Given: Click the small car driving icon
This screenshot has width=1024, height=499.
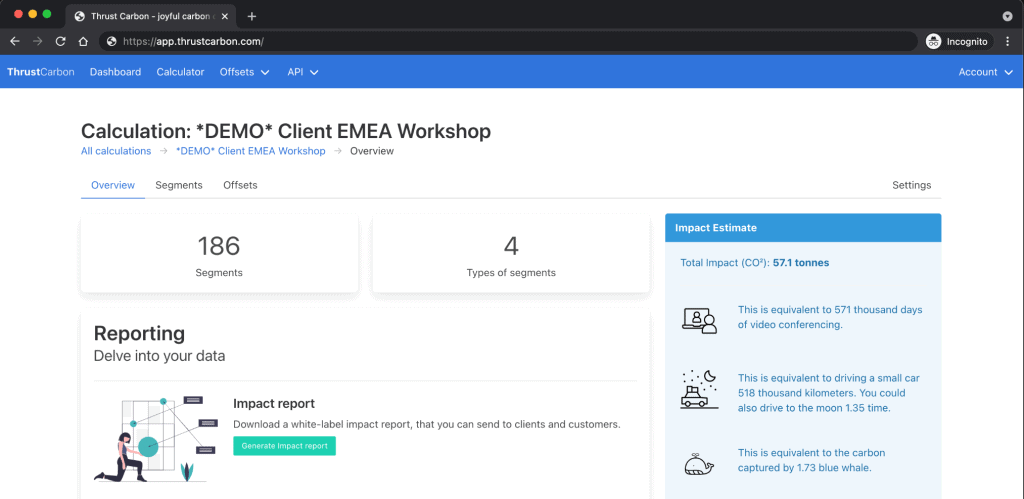Looking at the screenshot, I should (699, 389).
